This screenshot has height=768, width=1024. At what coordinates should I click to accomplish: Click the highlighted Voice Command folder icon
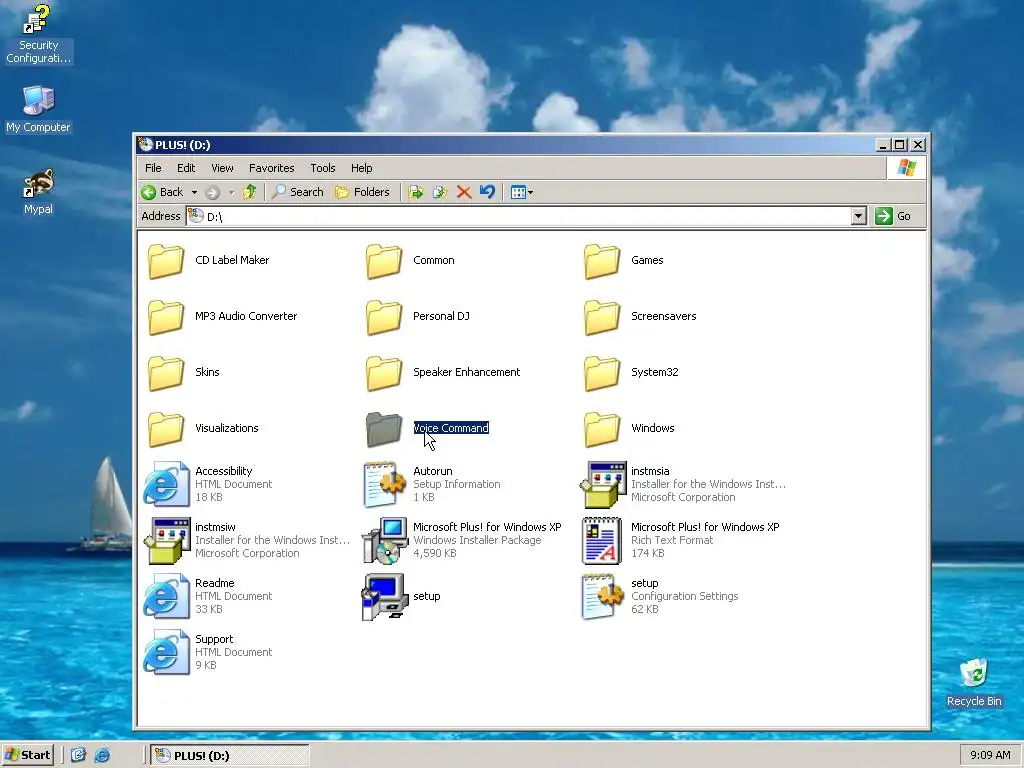click(x=383, y=429)
